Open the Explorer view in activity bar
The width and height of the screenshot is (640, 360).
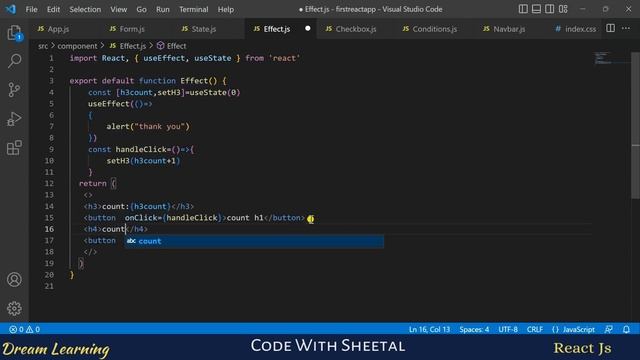[14, 33]
